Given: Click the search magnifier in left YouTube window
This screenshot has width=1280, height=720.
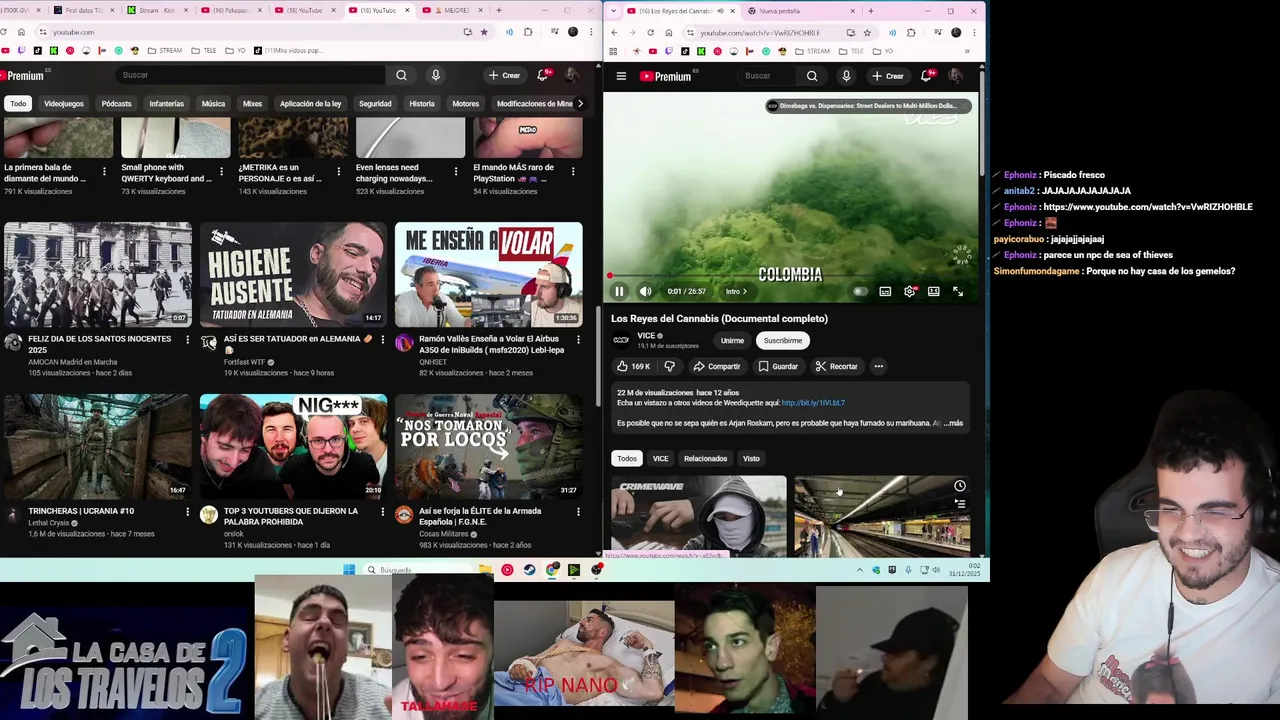Looking at the screenshot, I should pyautogui.click(x=401, y=75).
